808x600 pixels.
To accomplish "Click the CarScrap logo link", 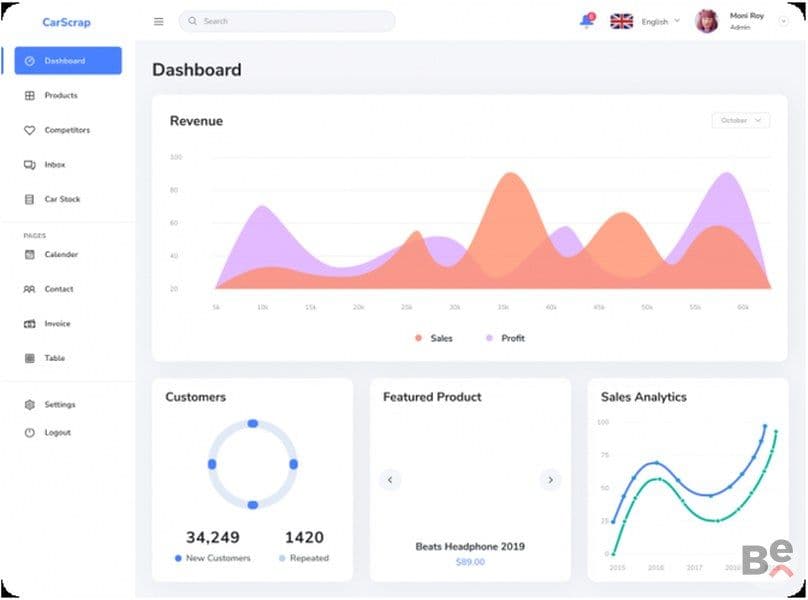I will (66, 22).
